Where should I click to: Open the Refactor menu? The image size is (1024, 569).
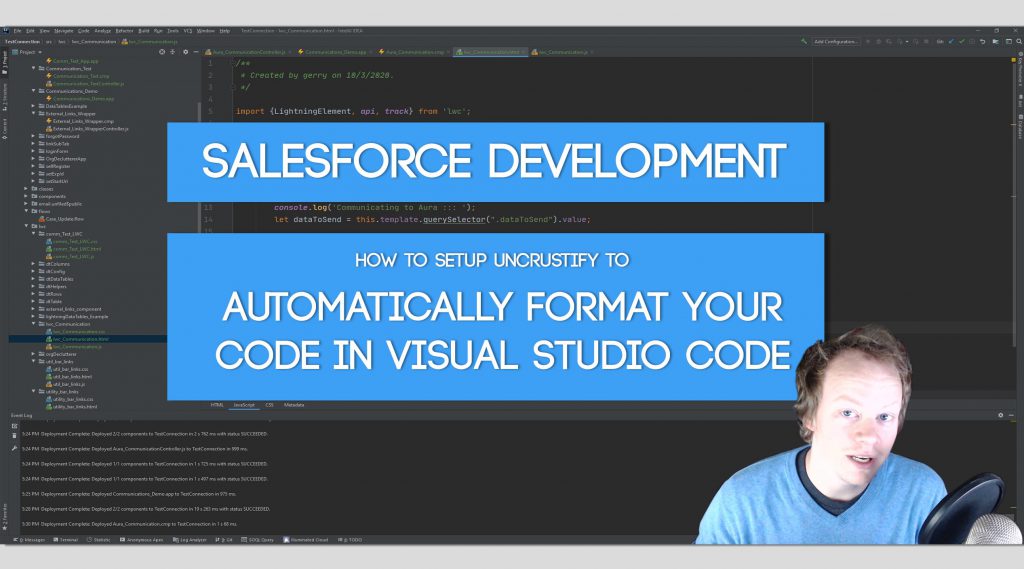(x=124, y=31)
